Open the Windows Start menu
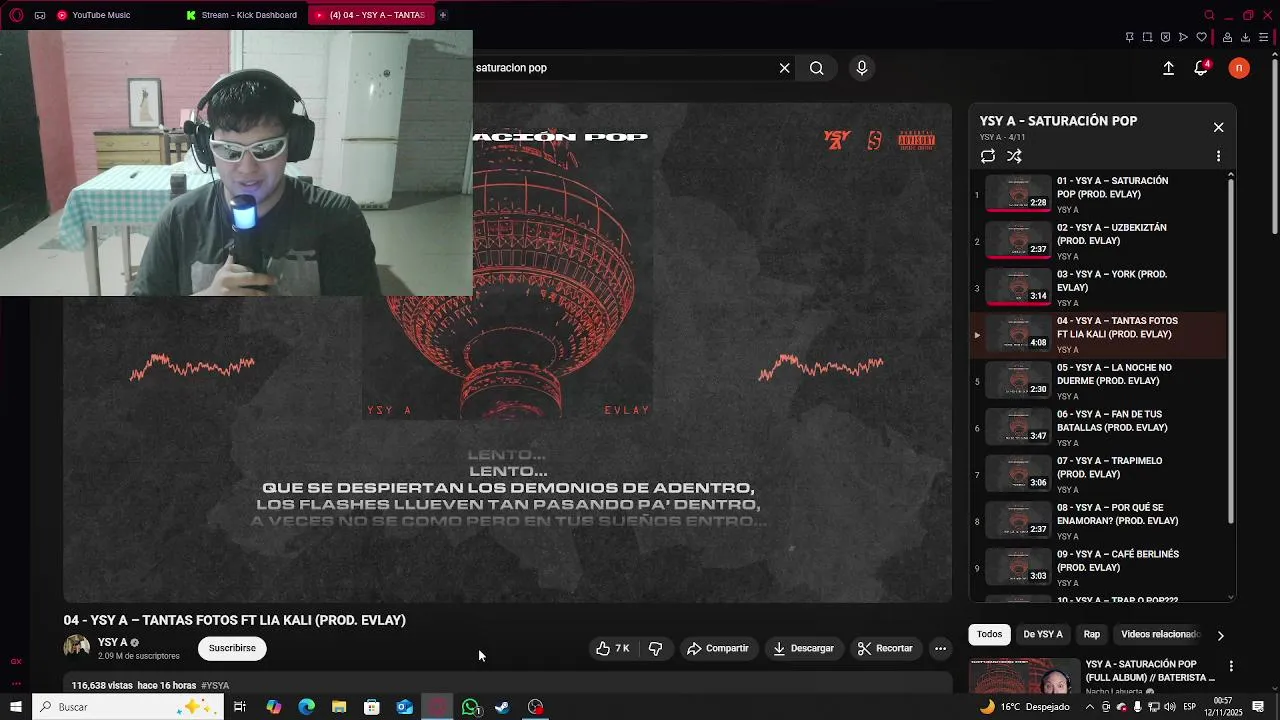Viewport: 1280px width, 720px height. [x=15, y=707]
